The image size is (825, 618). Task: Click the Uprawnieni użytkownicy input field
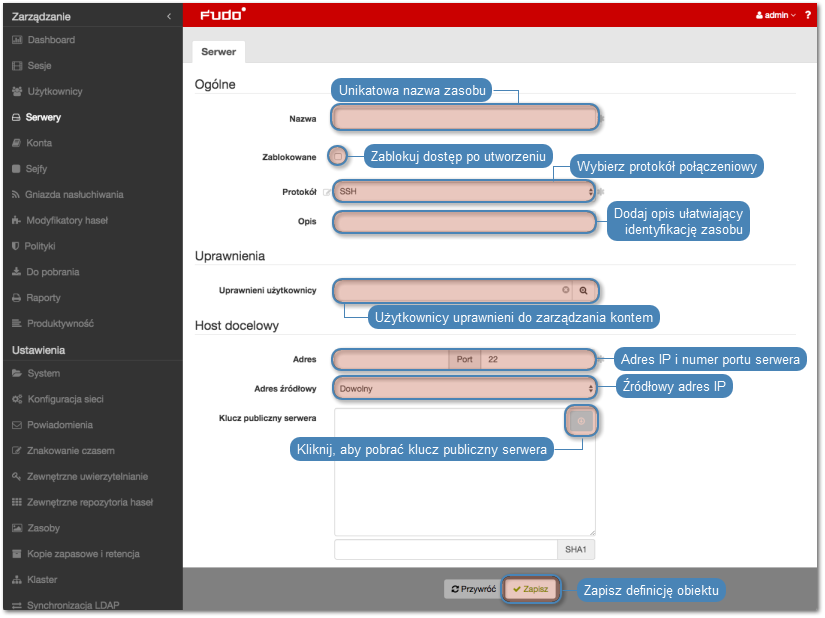[454, 290]
